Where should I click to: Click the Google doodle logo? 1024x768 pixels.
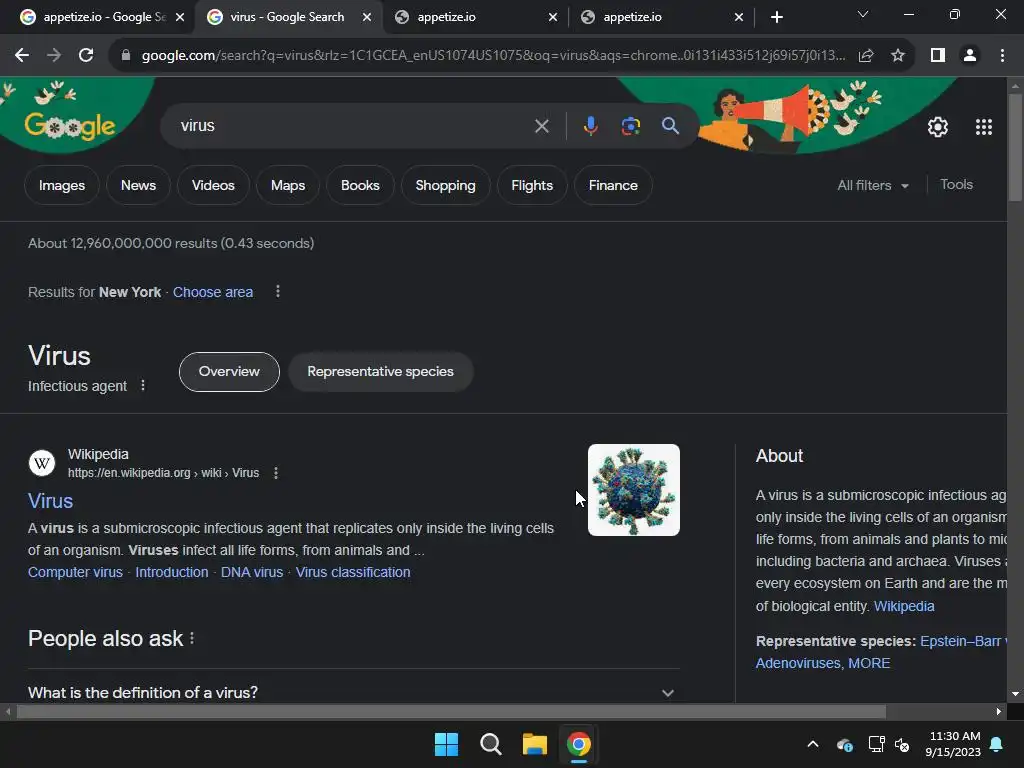(70, 124)
